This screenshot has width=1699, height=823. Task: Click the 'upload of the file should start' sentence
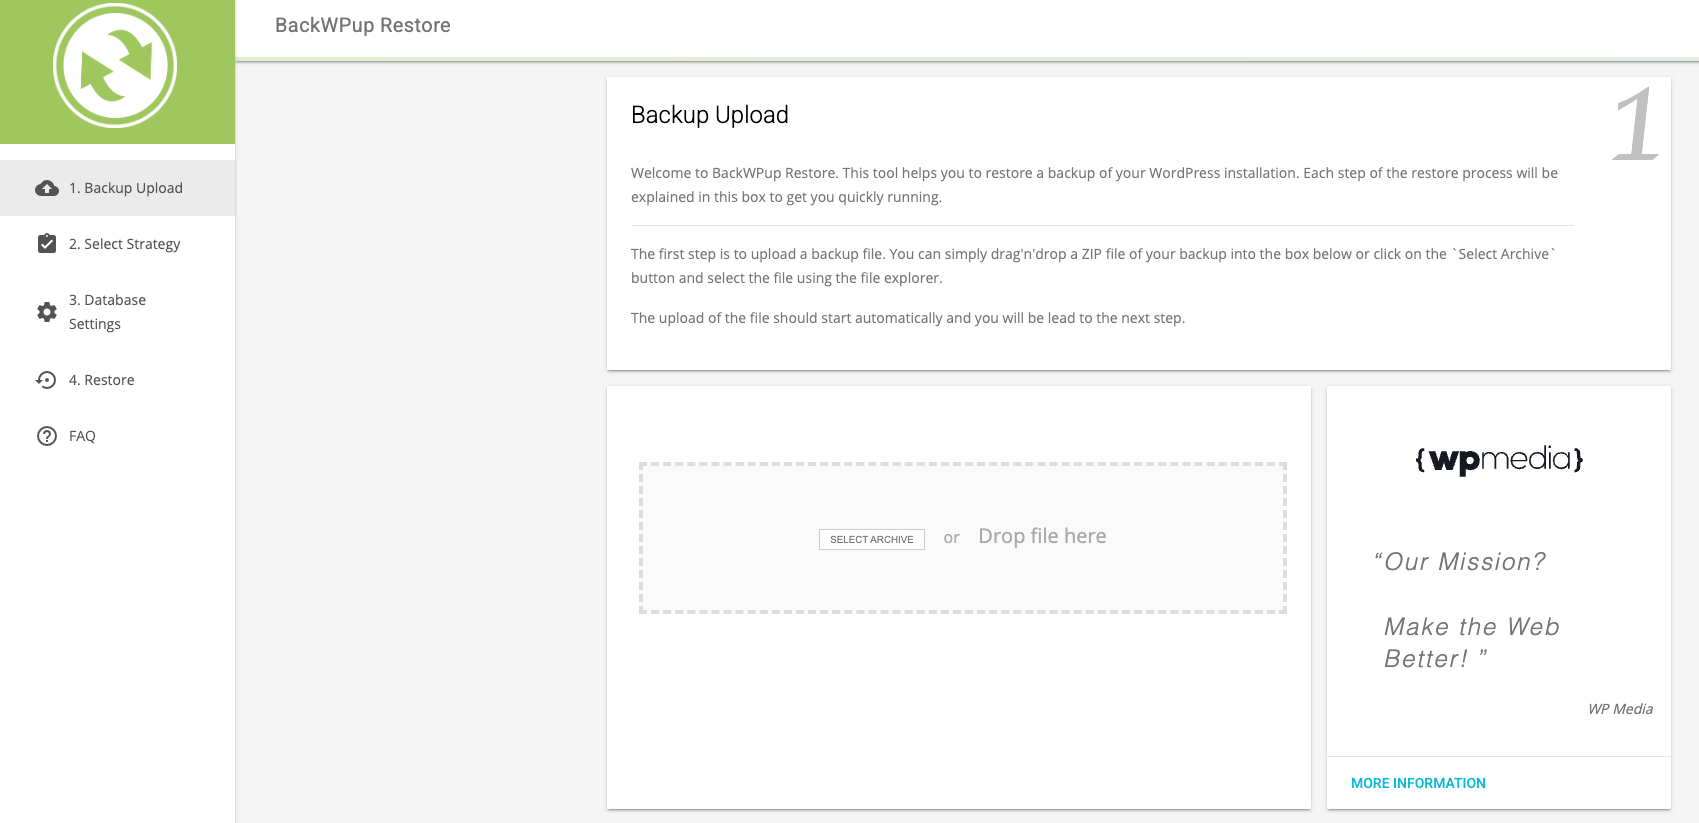pos(908,318)
